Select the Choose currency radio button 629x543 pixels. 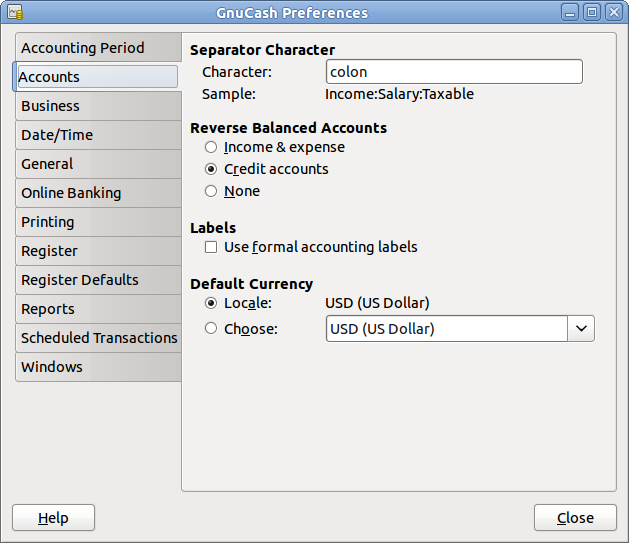point(211,328)
